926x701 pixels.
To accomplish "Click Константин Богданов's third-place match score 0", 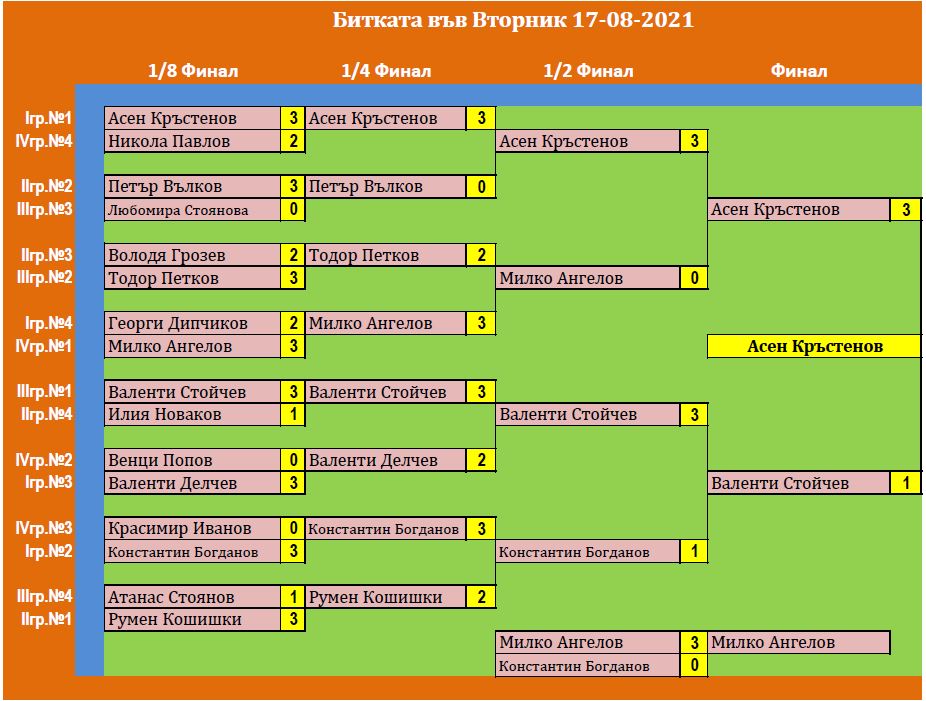I will [x=694, y=666].
